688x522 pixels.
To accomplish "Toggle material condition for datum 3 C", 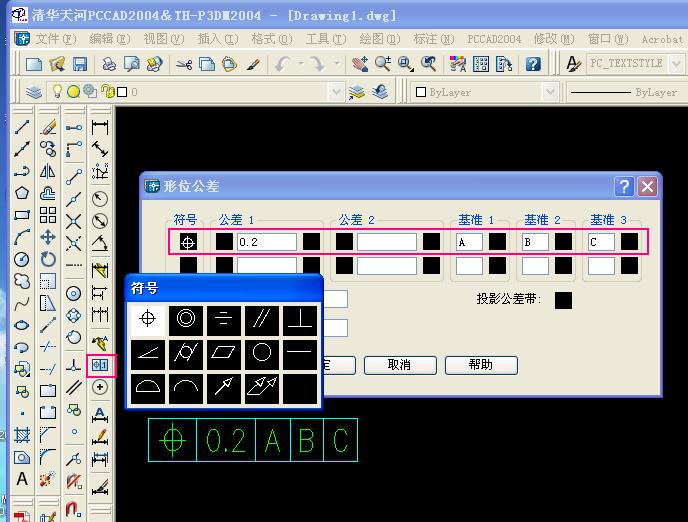I will [x=630, y=242].
